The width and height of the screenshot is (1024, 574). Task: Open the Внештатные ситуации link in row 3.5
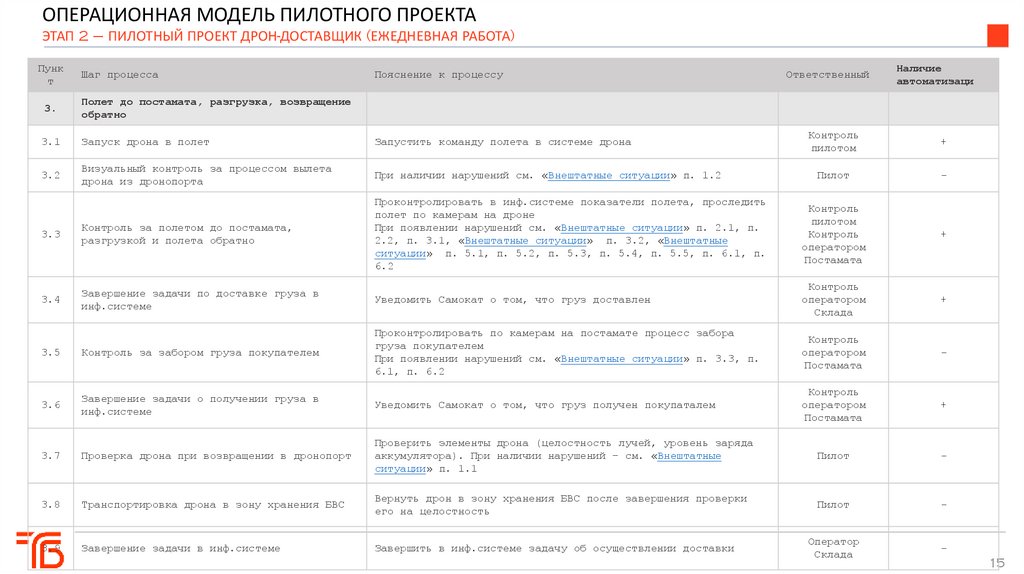pos(621,359)
